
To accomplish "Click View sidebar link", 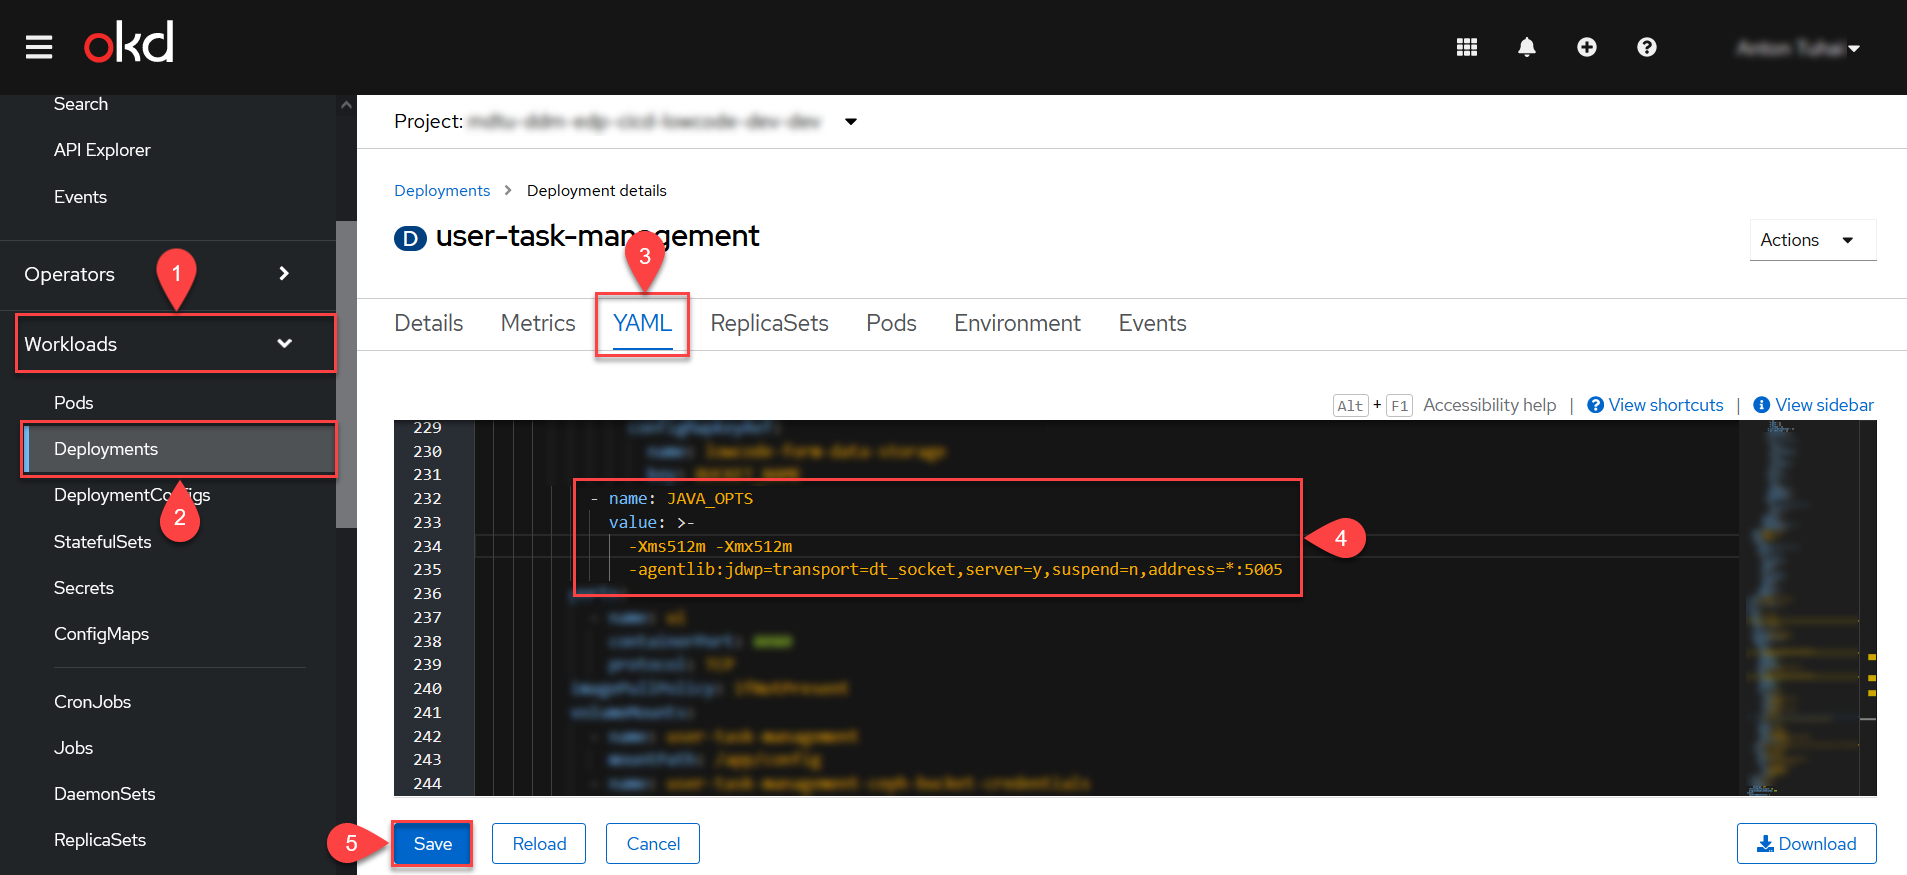I will click(x=1814, y=405).
